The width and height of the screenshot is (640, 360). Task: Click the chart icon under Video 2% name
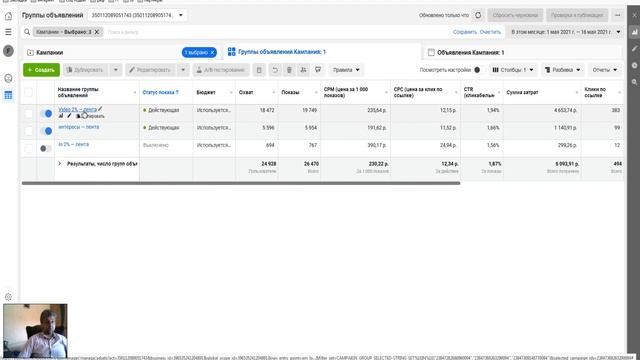tap(61, 116)
